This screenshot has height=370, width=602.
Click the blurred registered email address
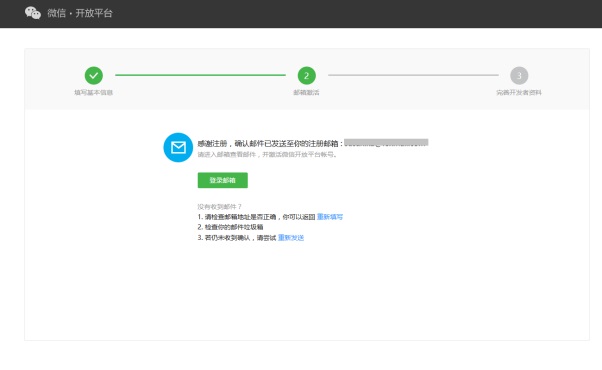[386, 143]
